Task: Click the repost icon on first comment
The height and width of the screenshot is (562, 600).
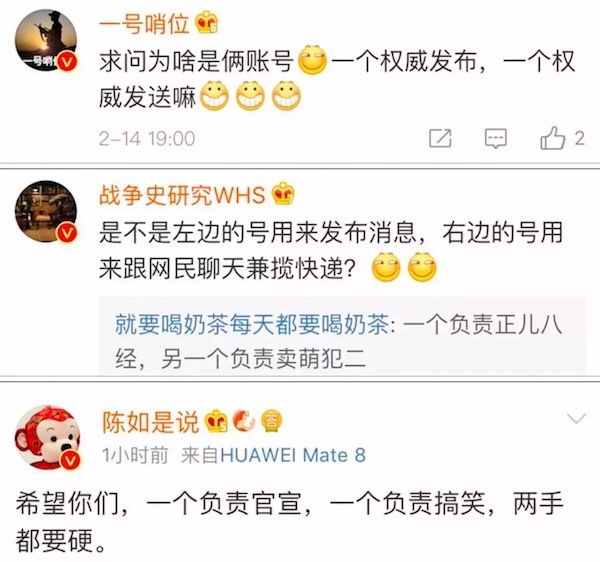Action: (x=440, y=138)
